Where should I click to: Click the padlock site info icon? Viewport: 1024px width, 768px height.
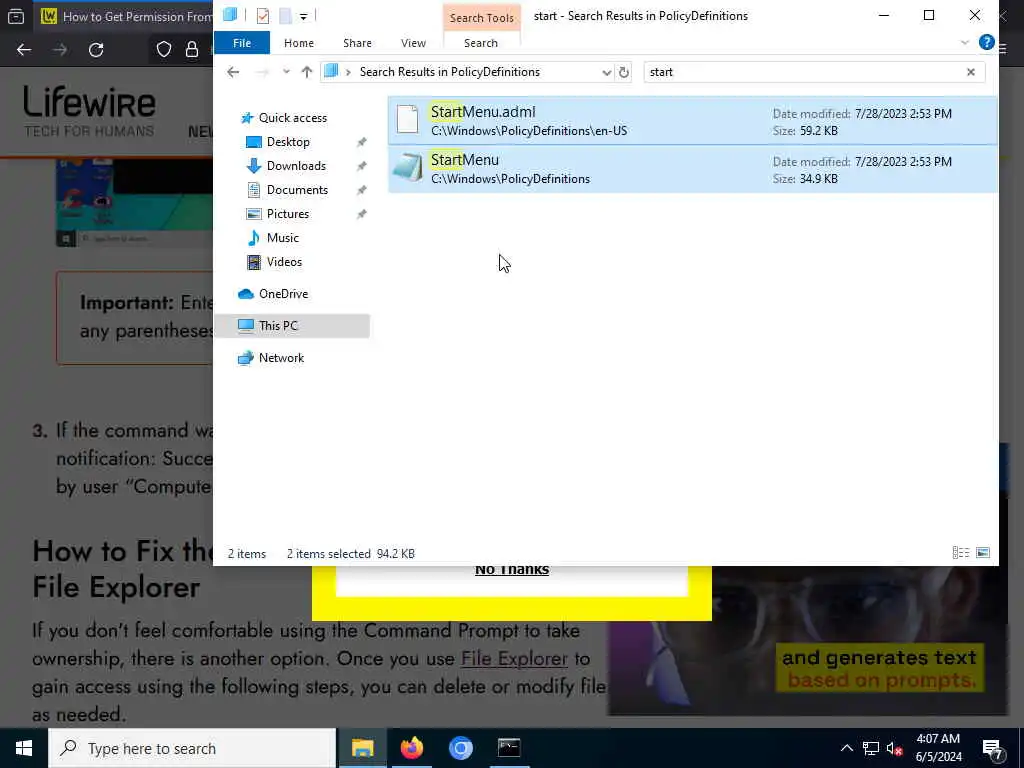pos(191,50)
